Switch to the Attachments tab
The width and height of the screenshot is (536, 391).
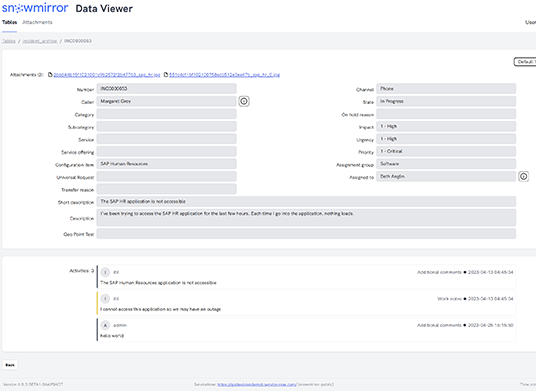click(x=37, y=22)
